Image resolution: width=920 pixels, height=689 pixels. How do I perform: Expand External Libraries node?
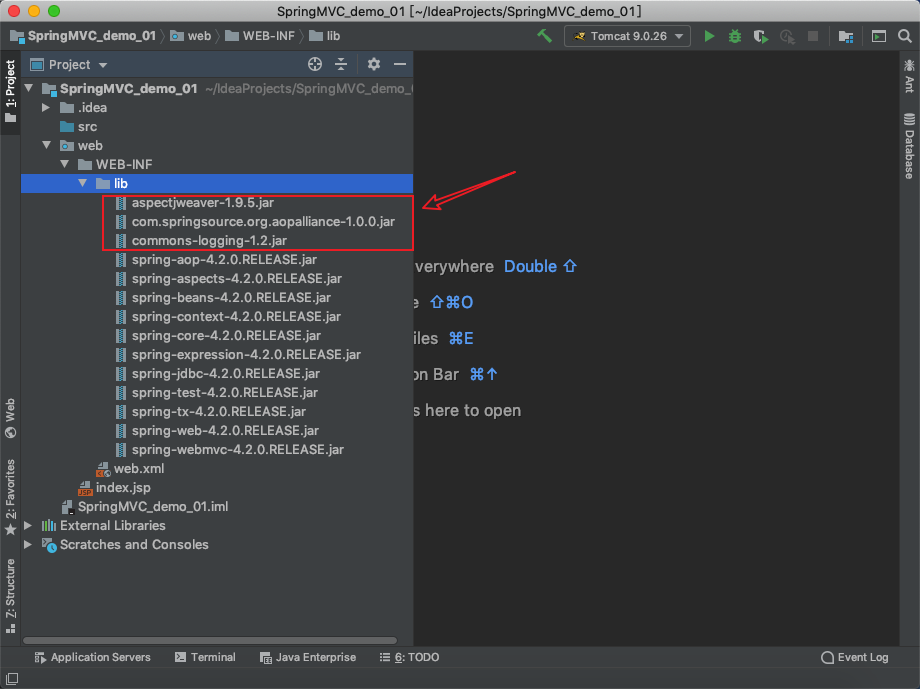(x=28, y=525)
